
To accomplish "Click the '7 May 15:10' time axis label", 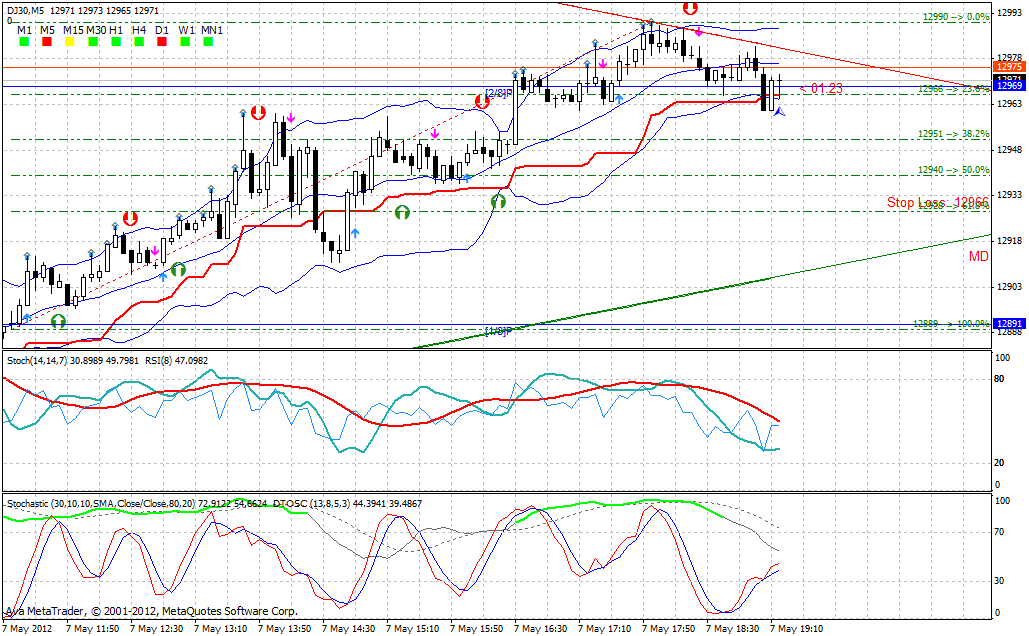I will point(413,629).
